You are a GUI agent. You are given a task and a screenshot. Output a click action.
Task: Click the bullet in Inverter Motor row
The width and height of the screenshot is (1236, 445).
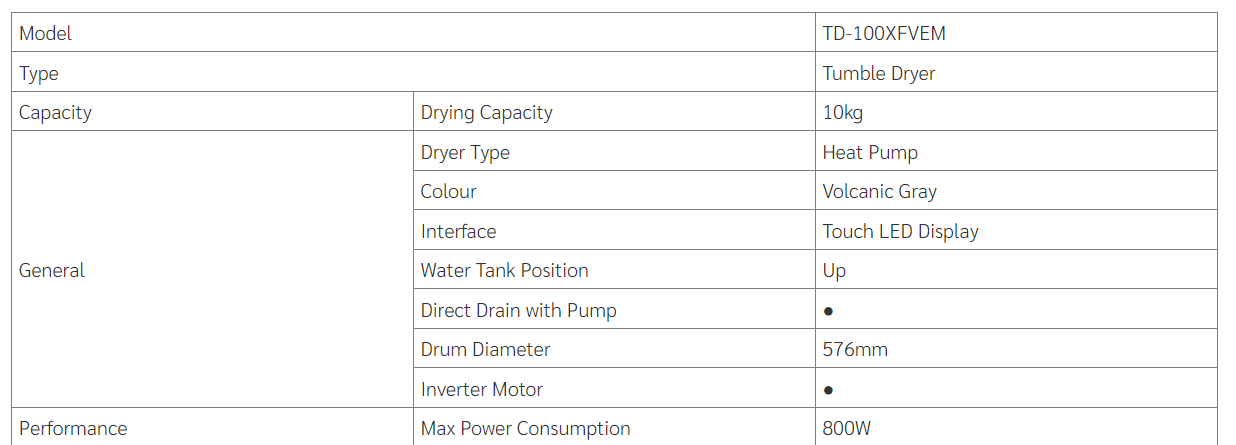coord(829,390)
